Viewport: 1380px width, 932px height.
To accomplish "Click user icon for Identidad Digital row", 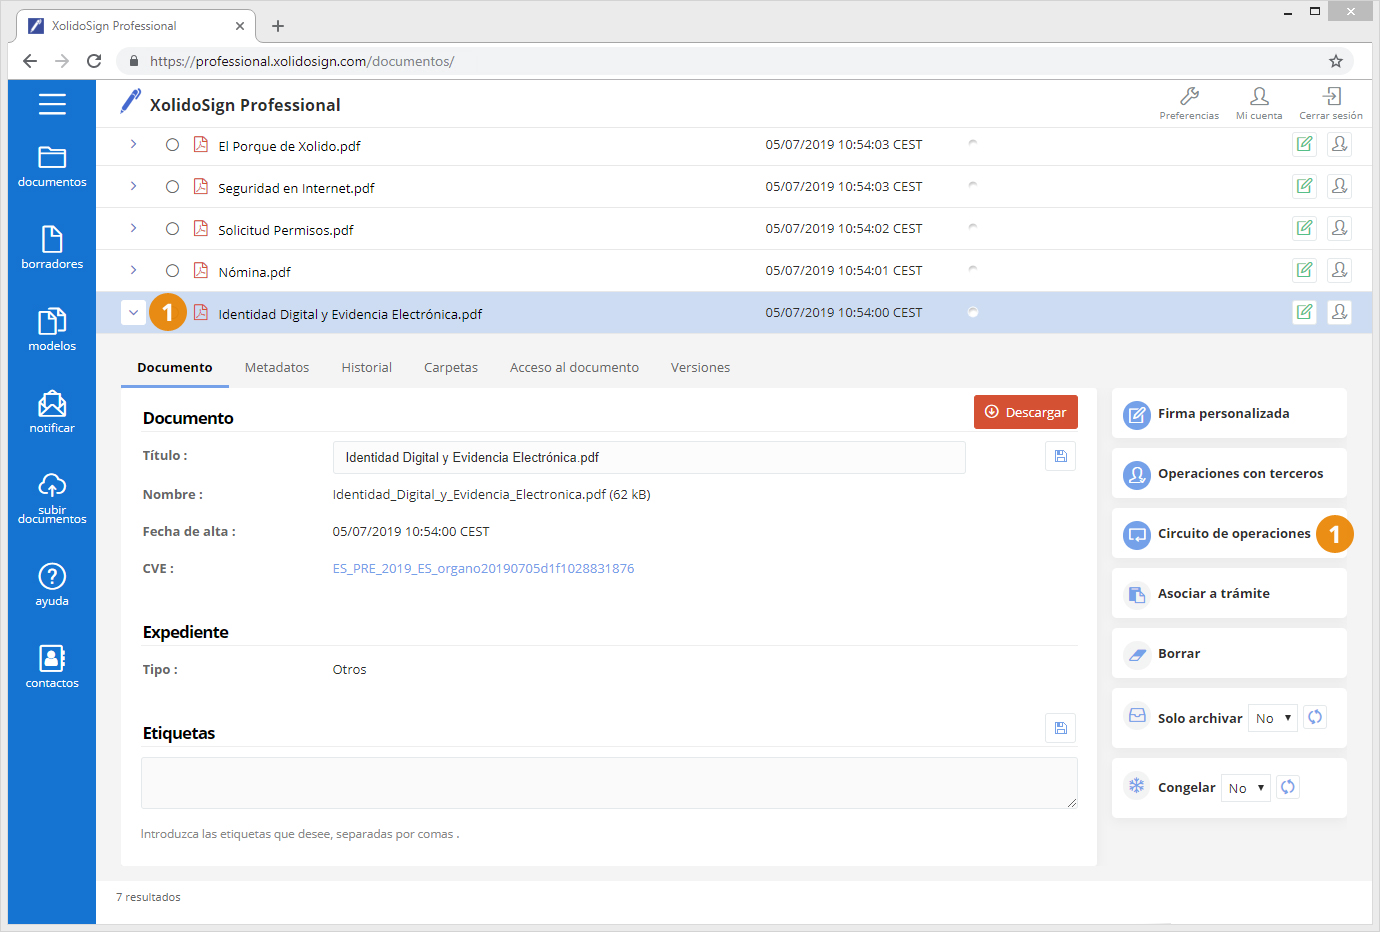I will tap(1340, 312).
